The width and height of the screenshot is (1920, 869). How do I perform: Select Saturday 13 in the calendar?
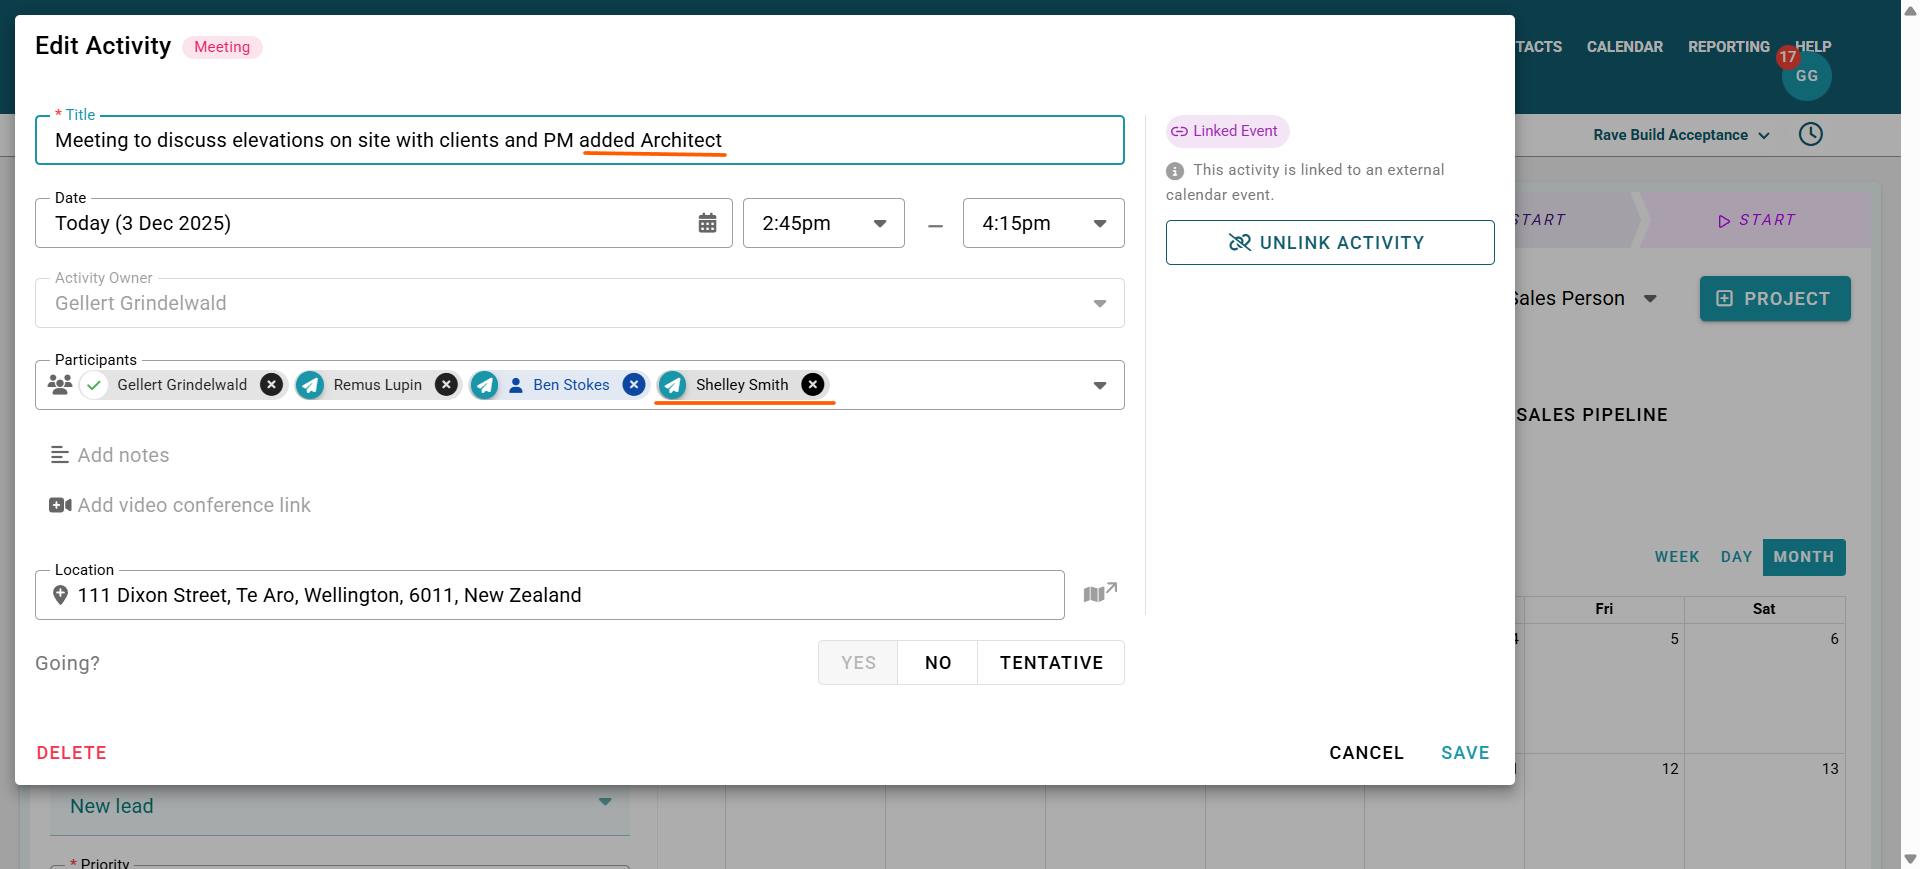(1765, 811)
